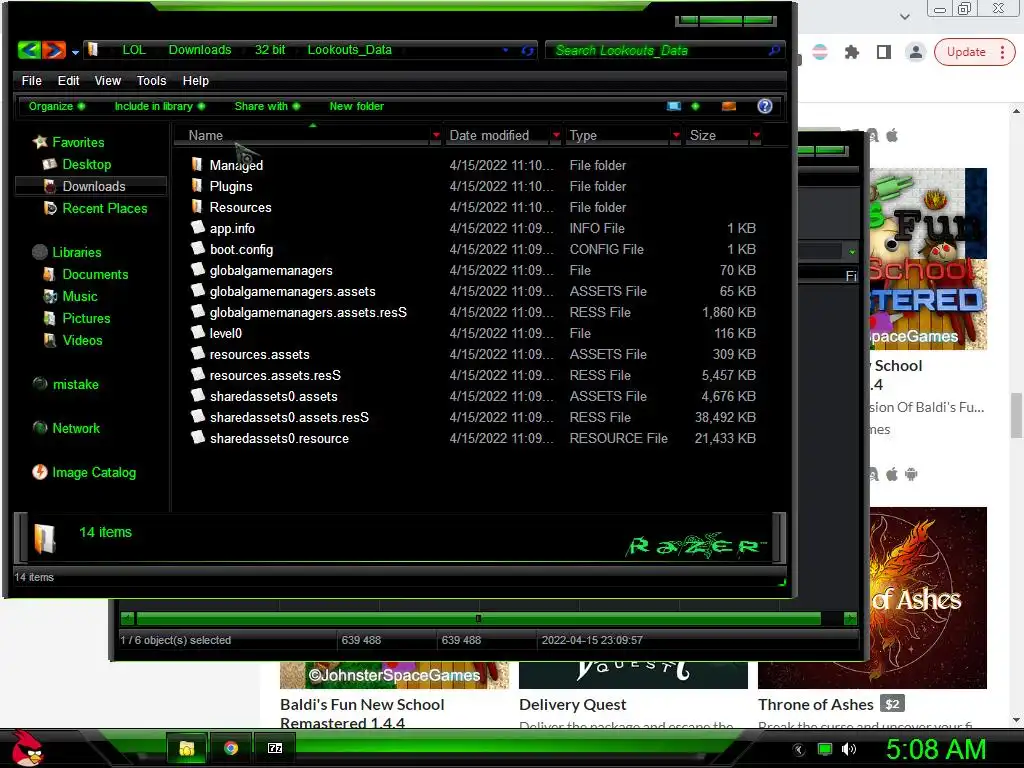Open the Chrome extensions puzzle icon

852,52
